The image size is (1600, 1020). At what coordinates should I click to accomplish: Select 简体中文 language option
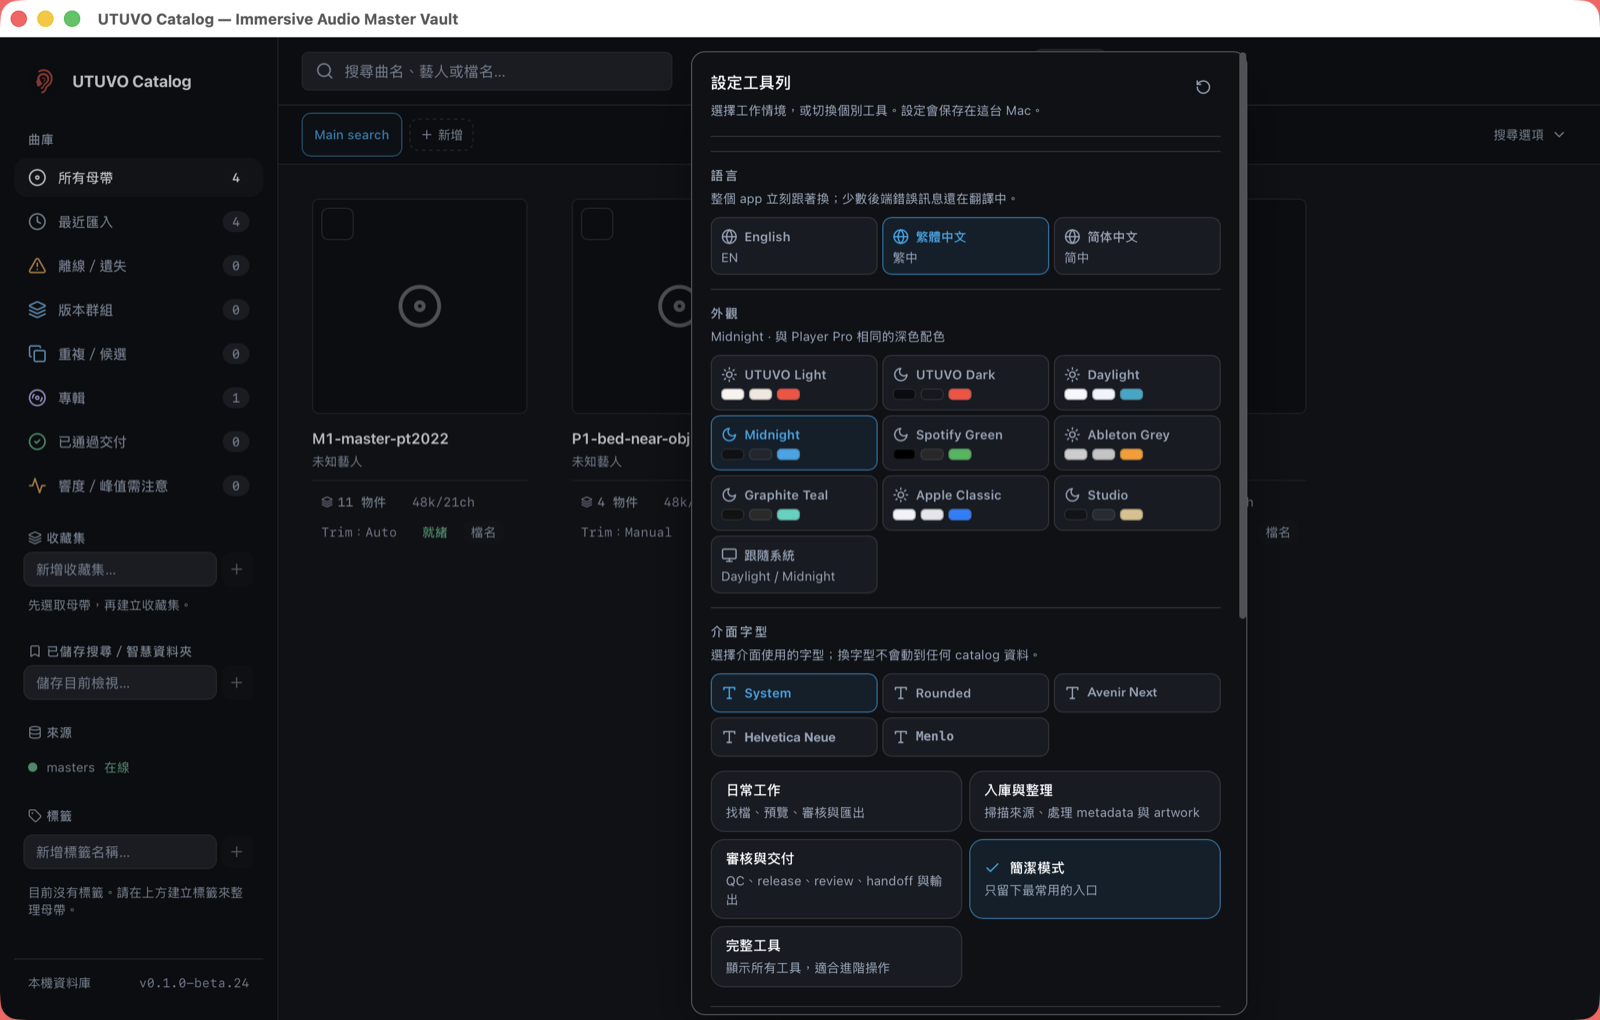point(1137,246)
